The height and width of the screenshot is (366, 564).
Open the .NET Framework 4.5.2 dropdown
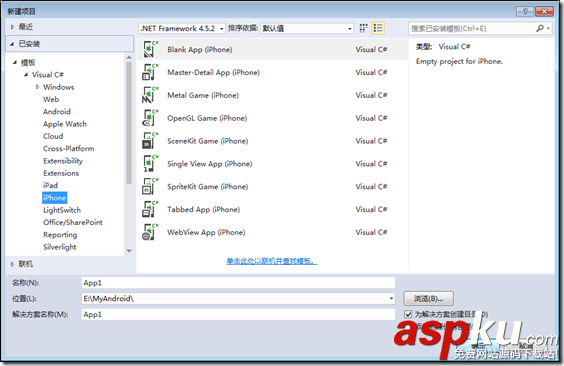click(182, 28)
